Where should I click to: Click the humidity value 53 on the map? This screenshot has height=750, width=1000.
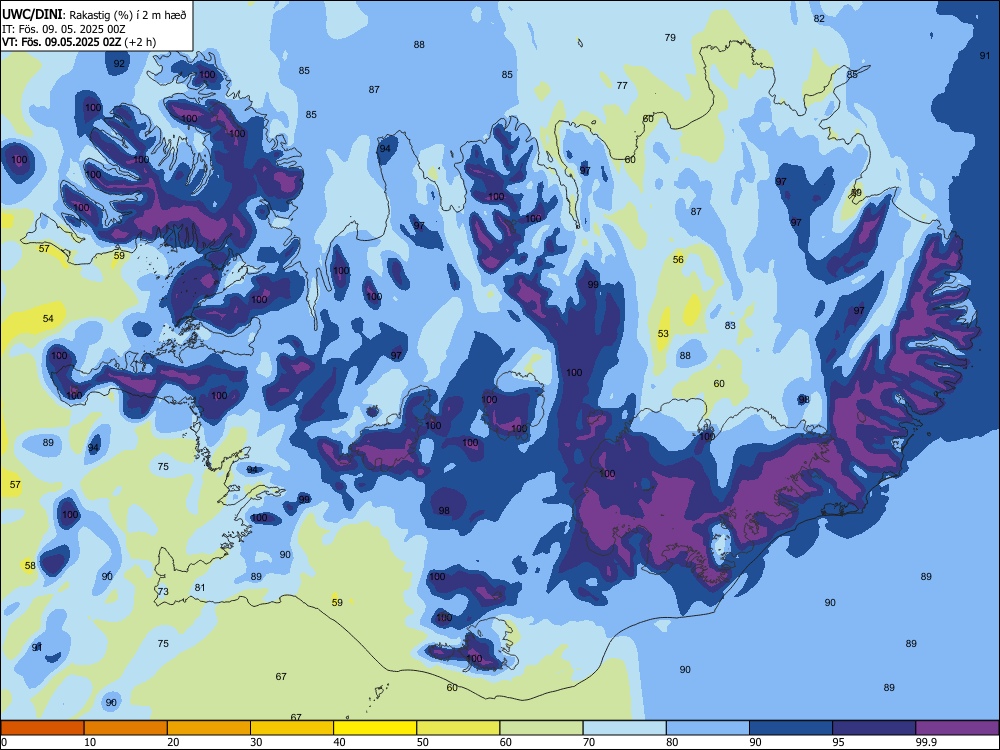pos(663,334)
